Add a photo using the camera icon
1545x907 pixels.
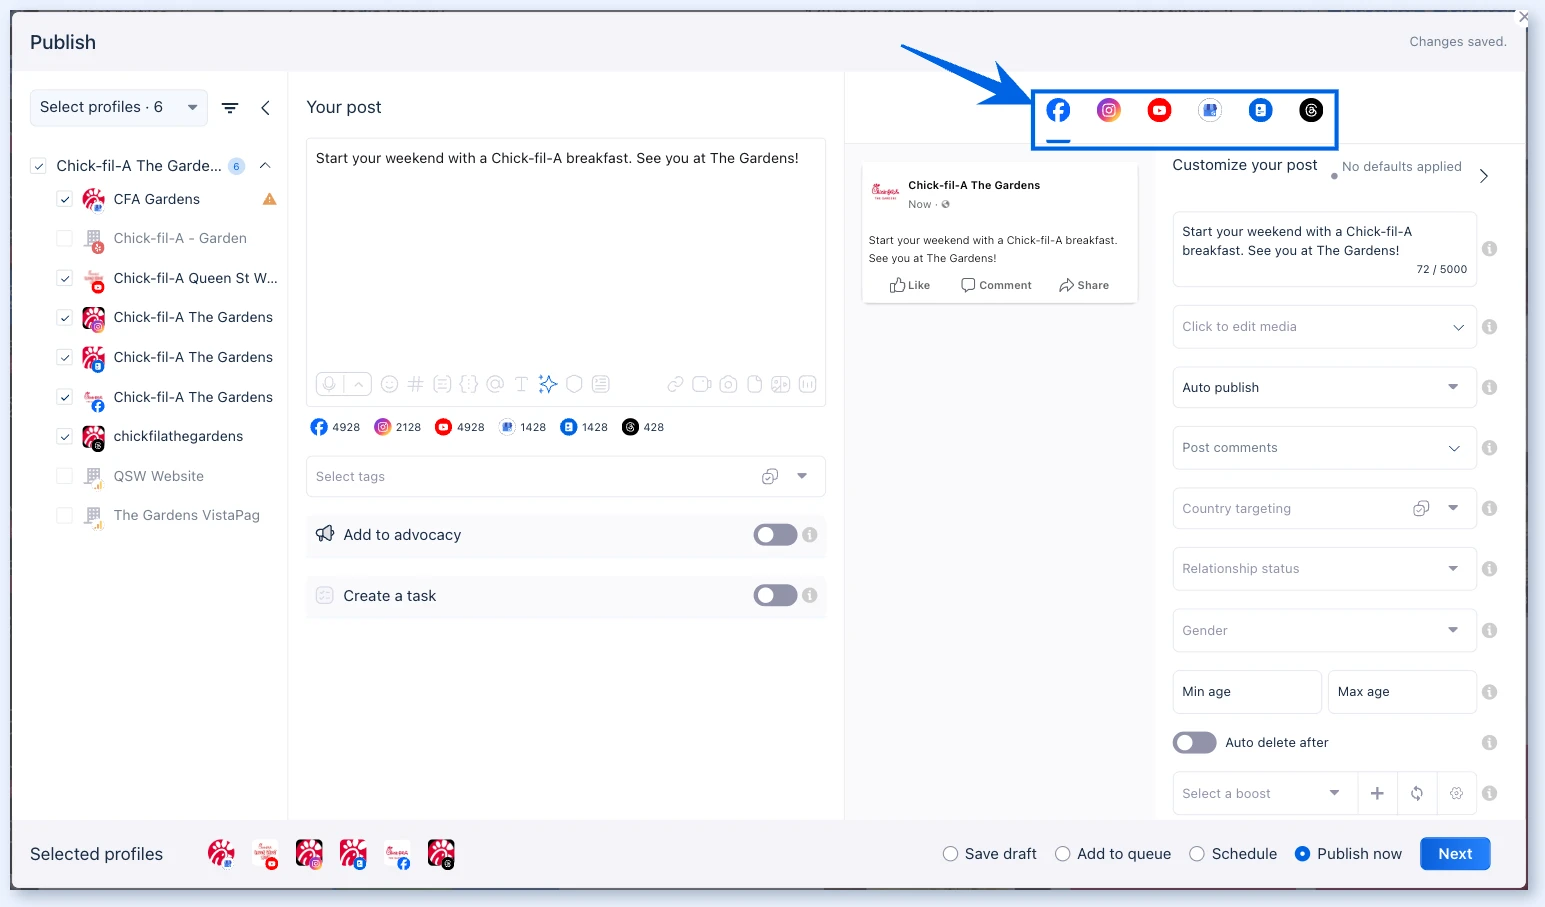[x=728, y=384]
